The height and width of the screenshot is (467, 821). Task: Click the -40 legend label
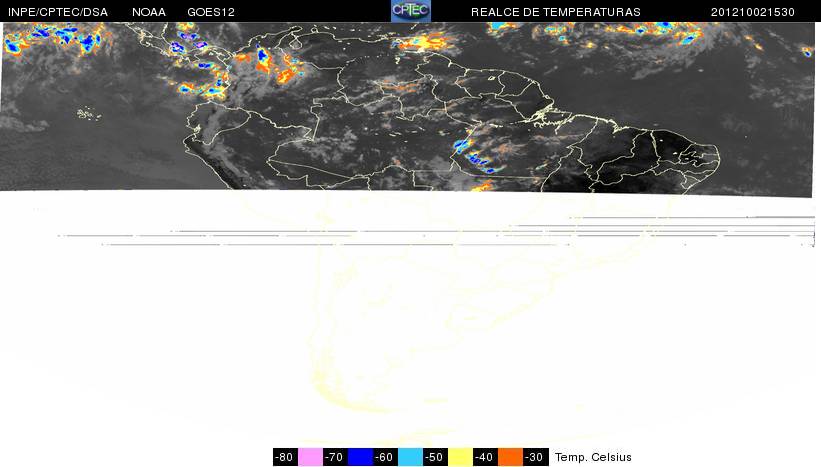[485, 457]
